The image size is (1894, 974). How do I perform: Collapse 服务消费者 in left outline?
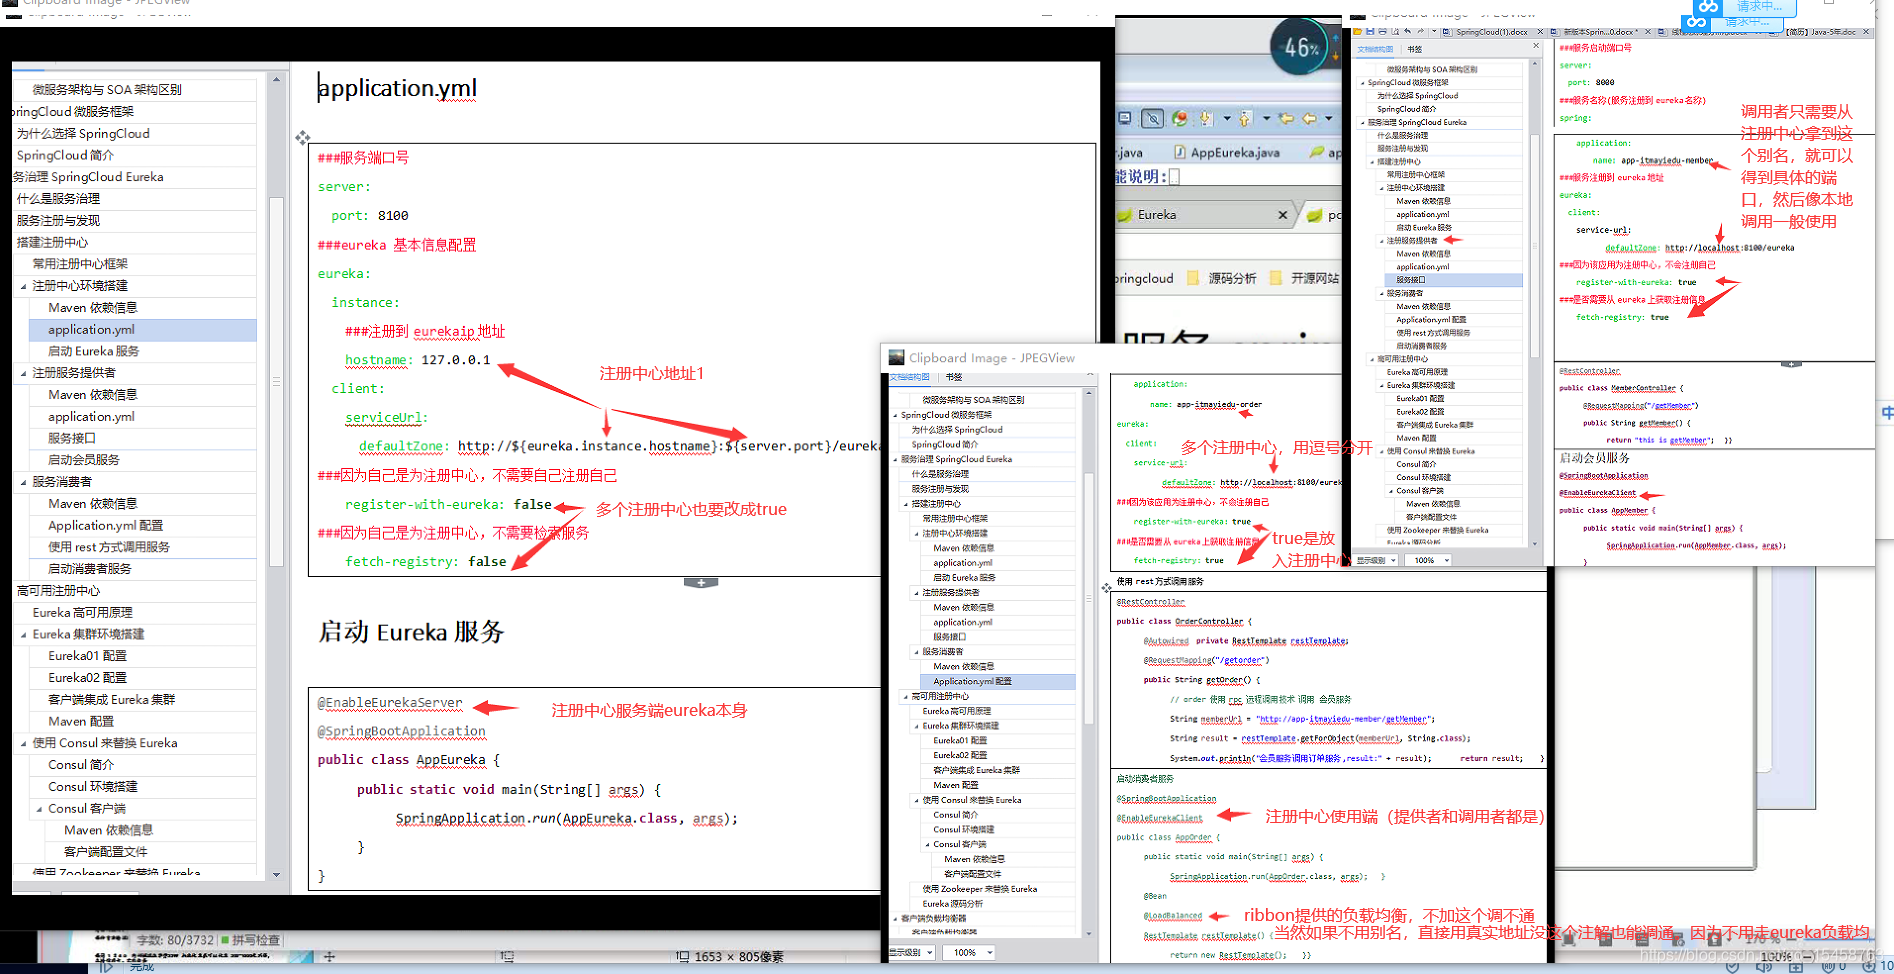point(24,482)
